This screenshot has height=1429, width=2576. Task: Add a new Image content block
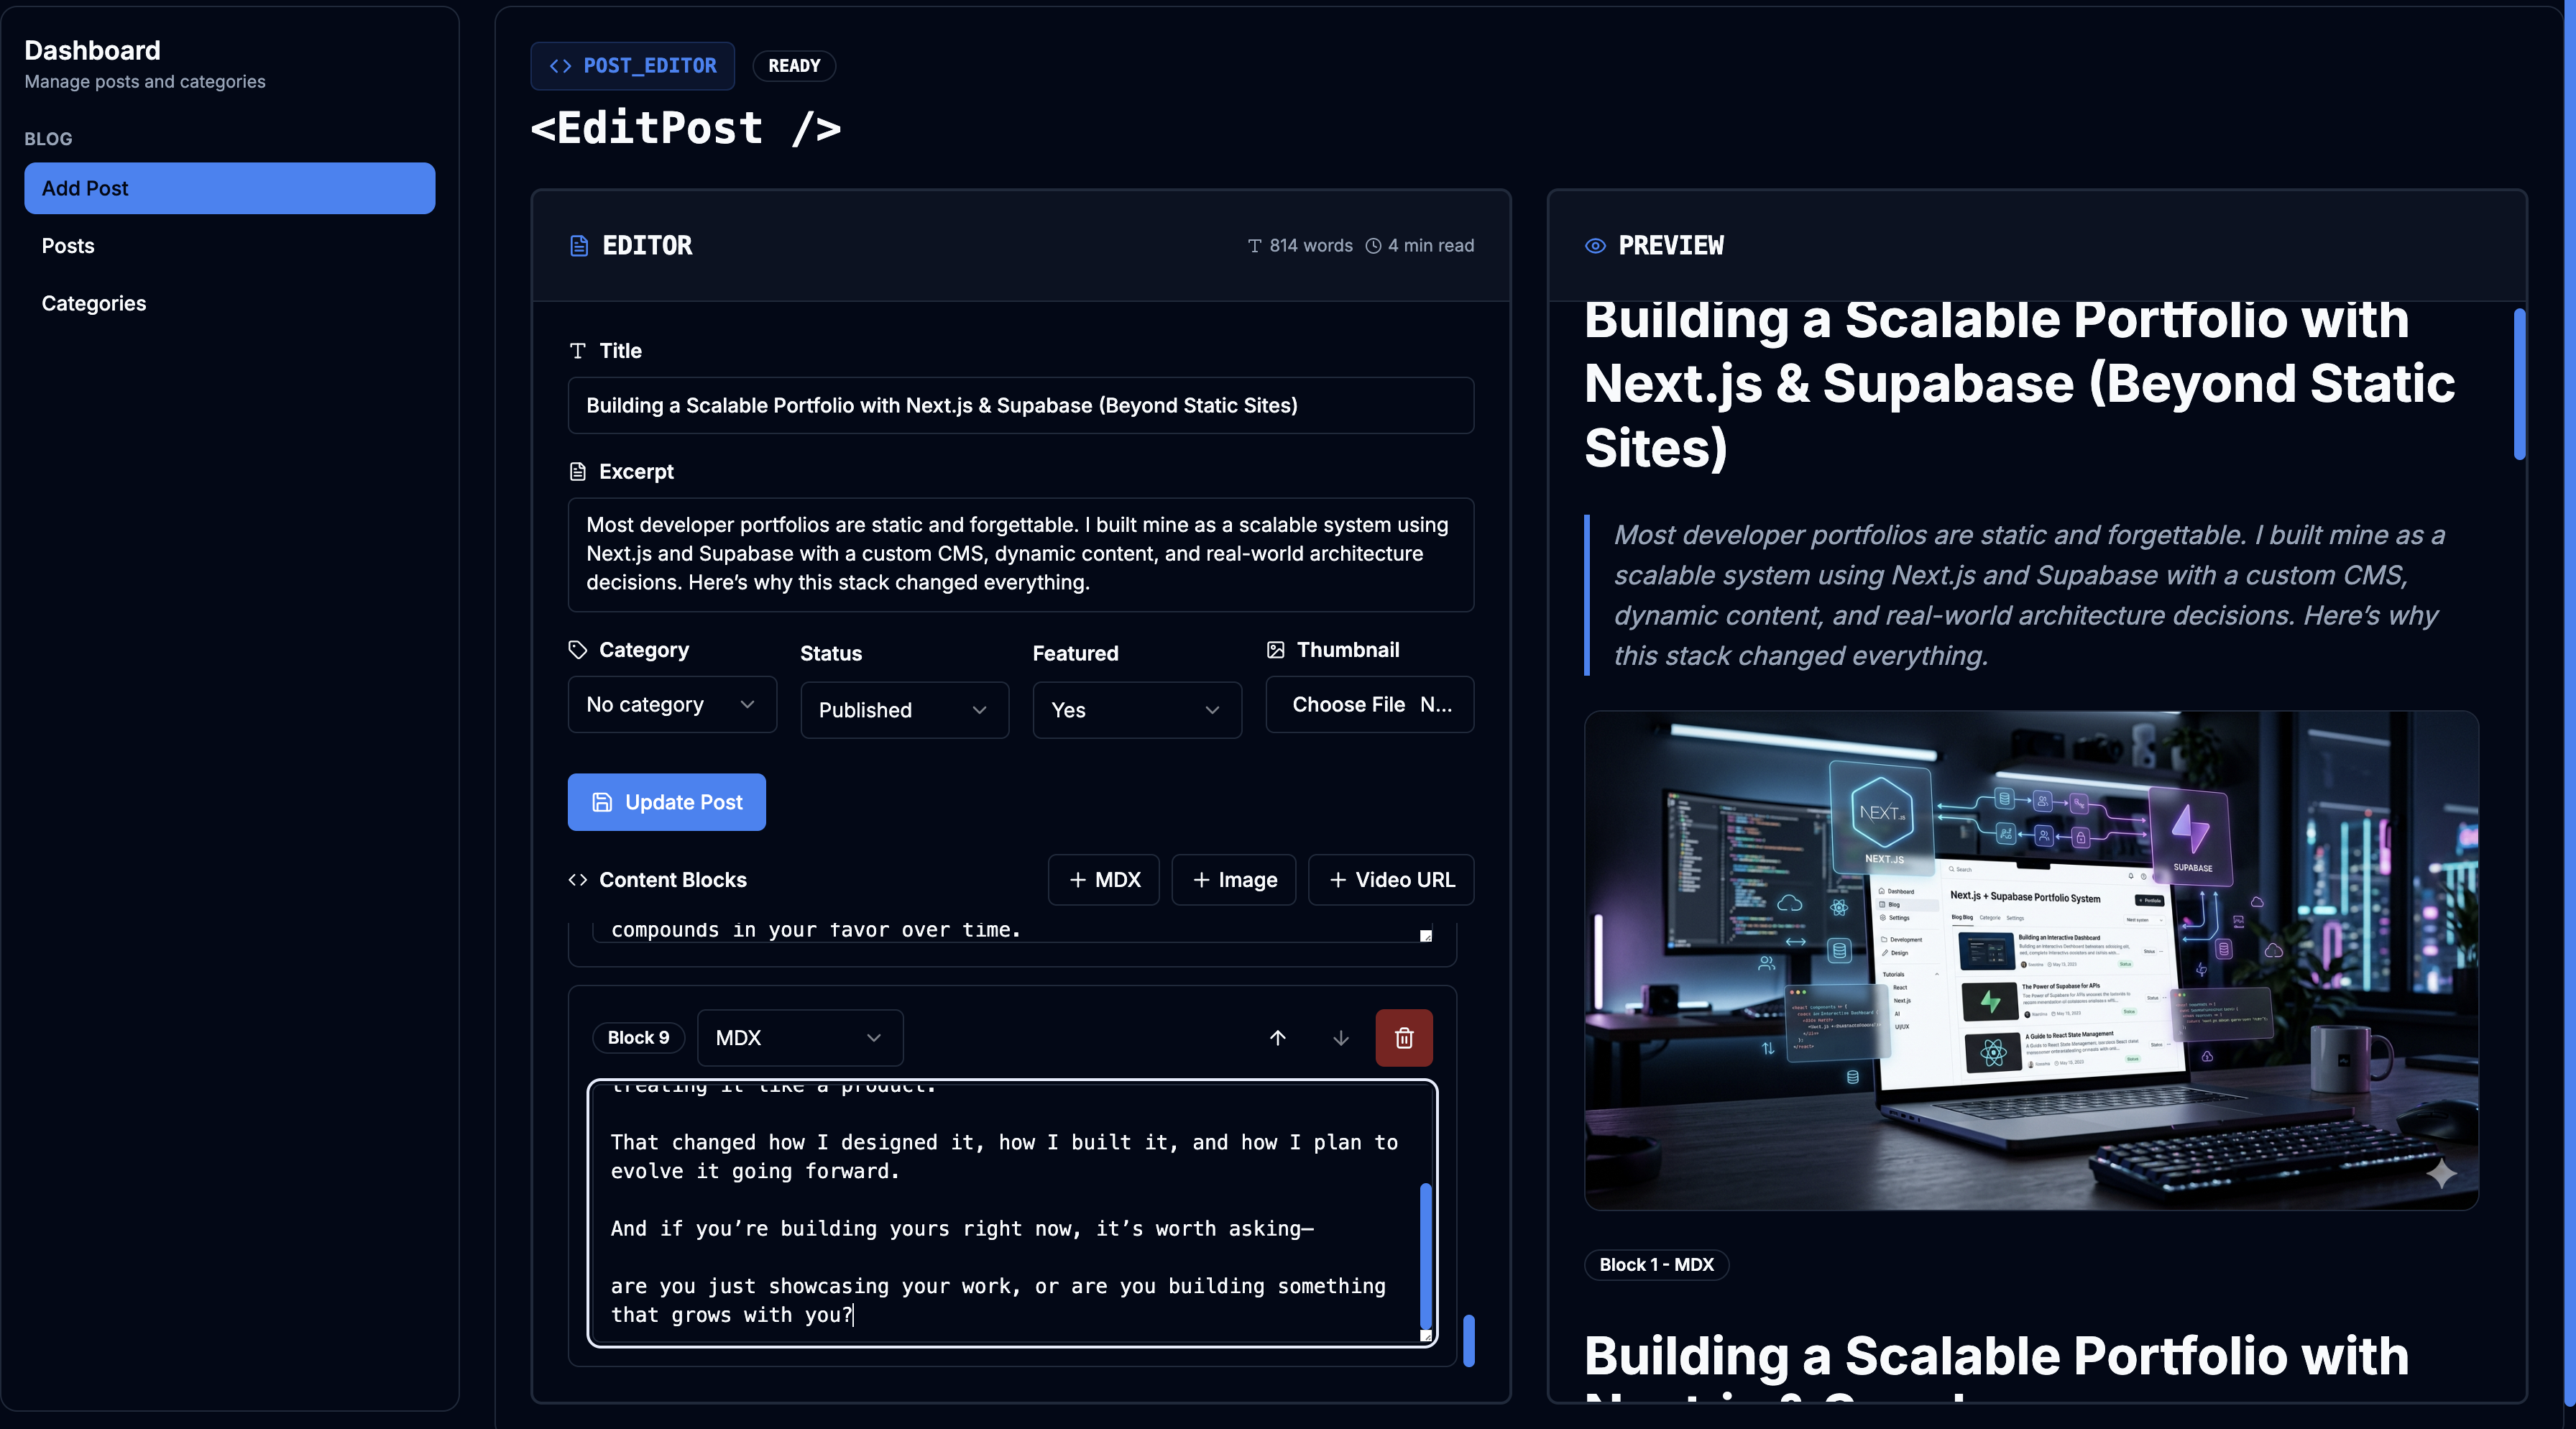pyautogui.click(x=1234, y=880)
